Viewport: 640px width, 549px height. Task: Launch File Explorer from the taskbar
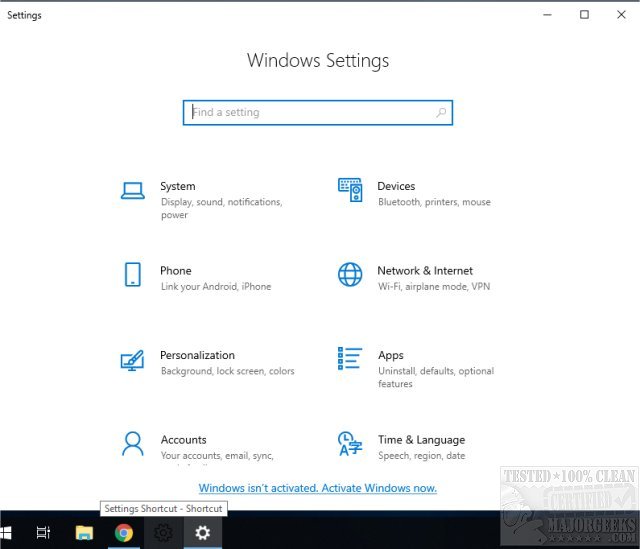(84, 533)
